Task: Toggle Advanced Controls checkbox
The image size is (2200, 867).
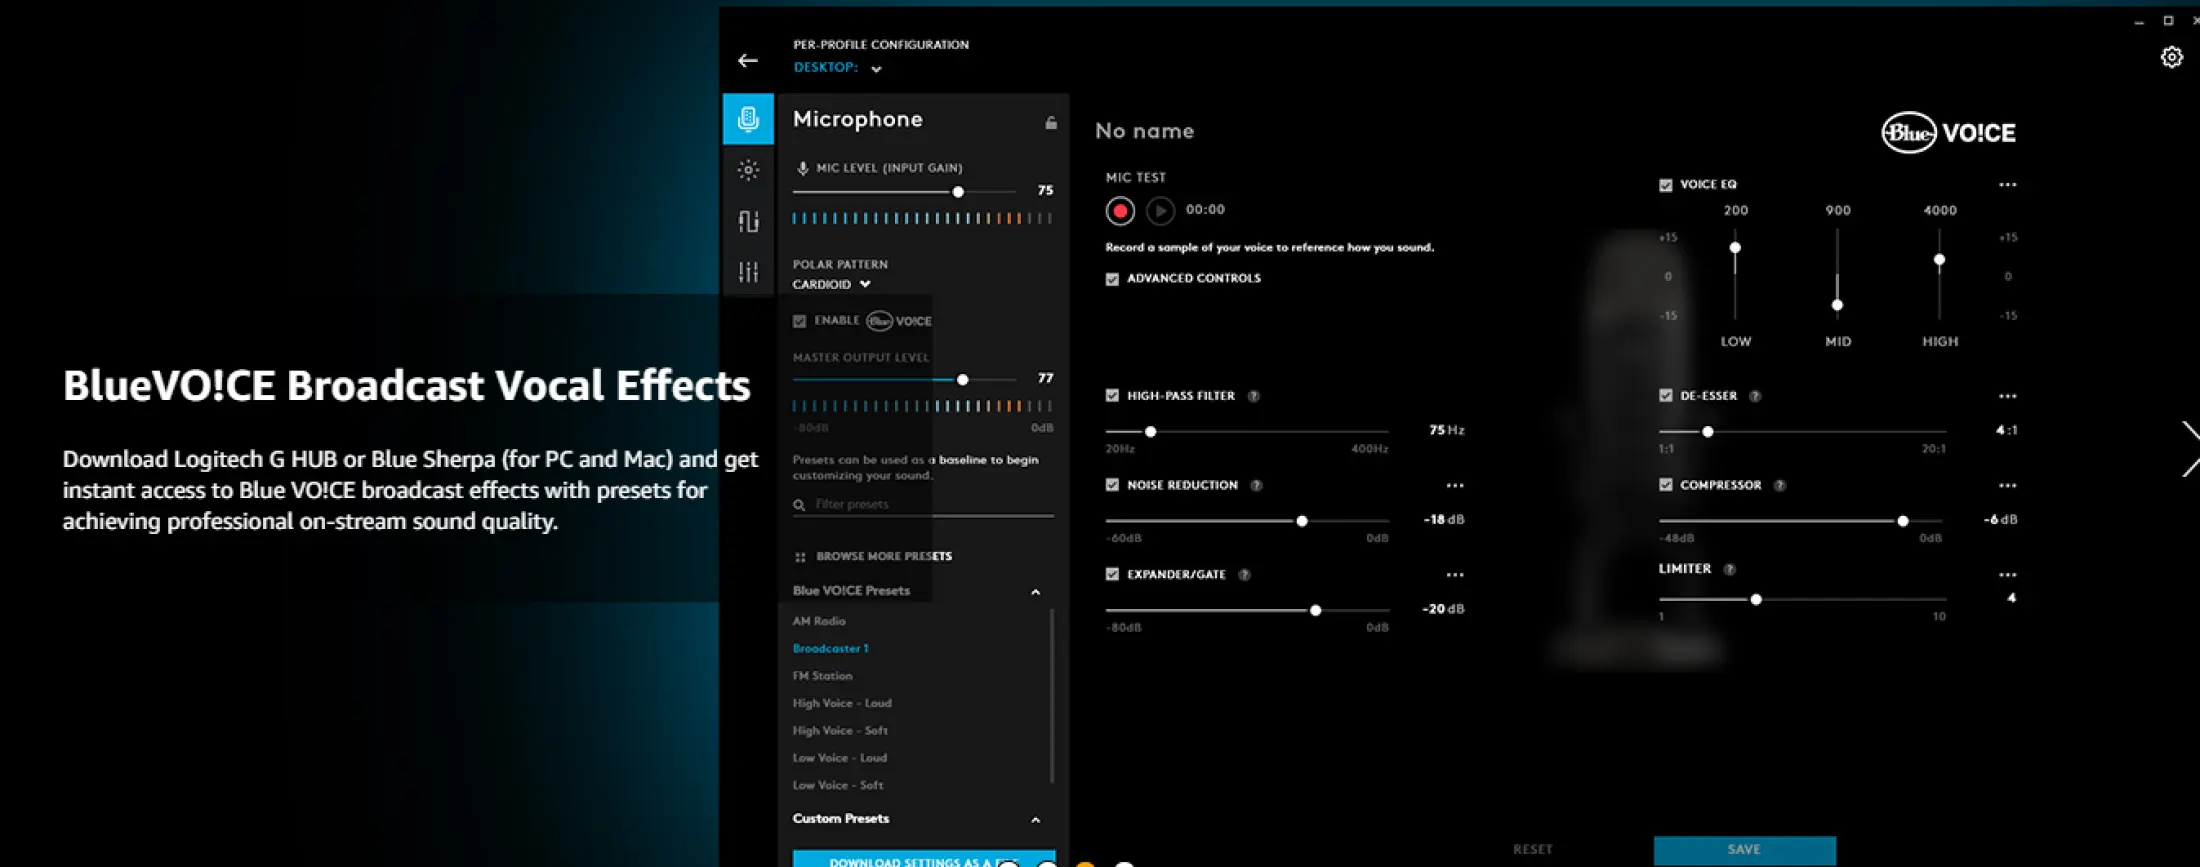Action: coord(1112,279)
